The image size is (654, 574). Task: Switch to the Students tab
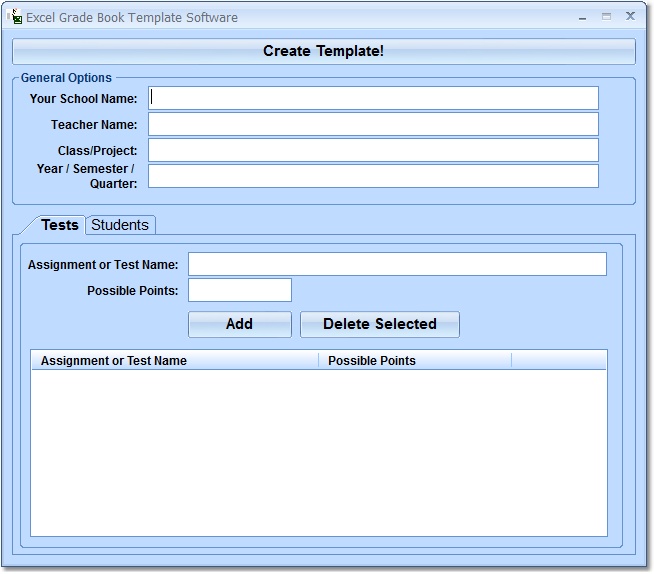pyautogui.click(x=120, y=225)
